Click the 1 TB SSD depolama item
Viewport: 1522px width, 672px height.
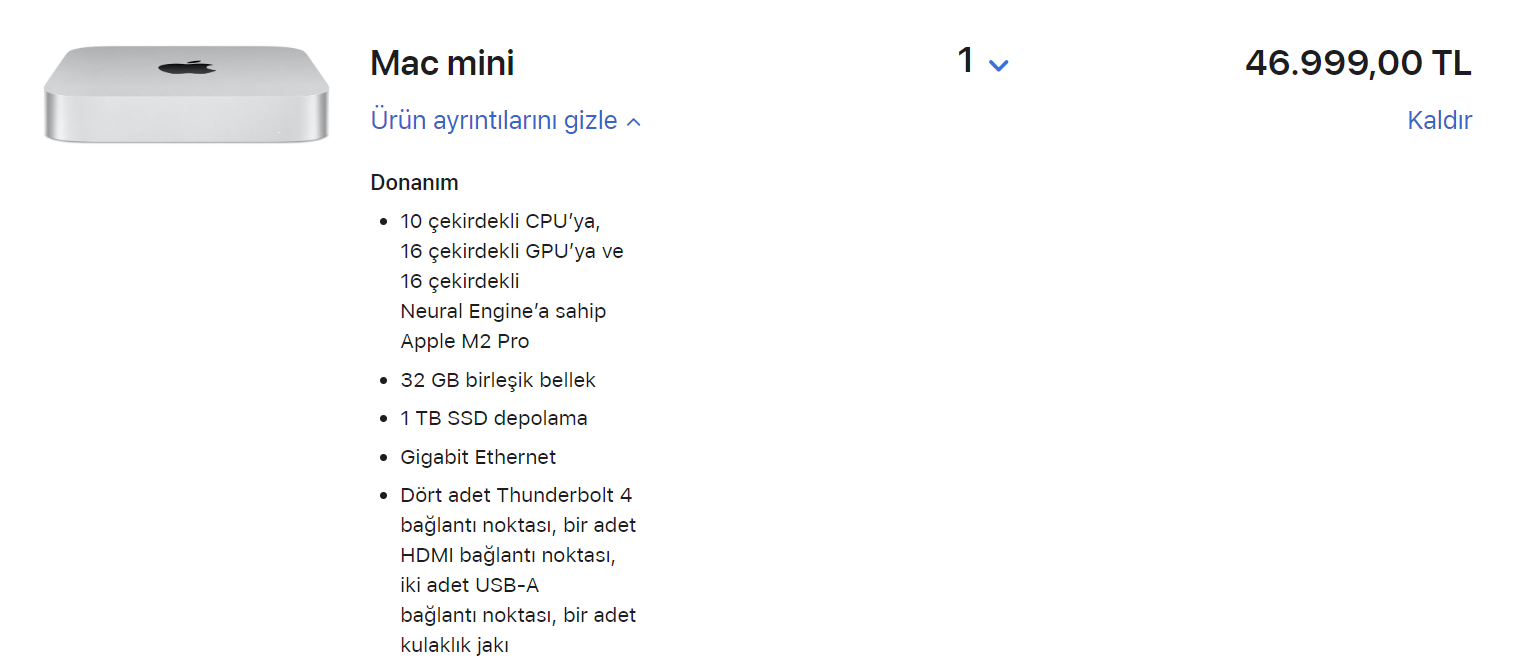coord(494,418)
